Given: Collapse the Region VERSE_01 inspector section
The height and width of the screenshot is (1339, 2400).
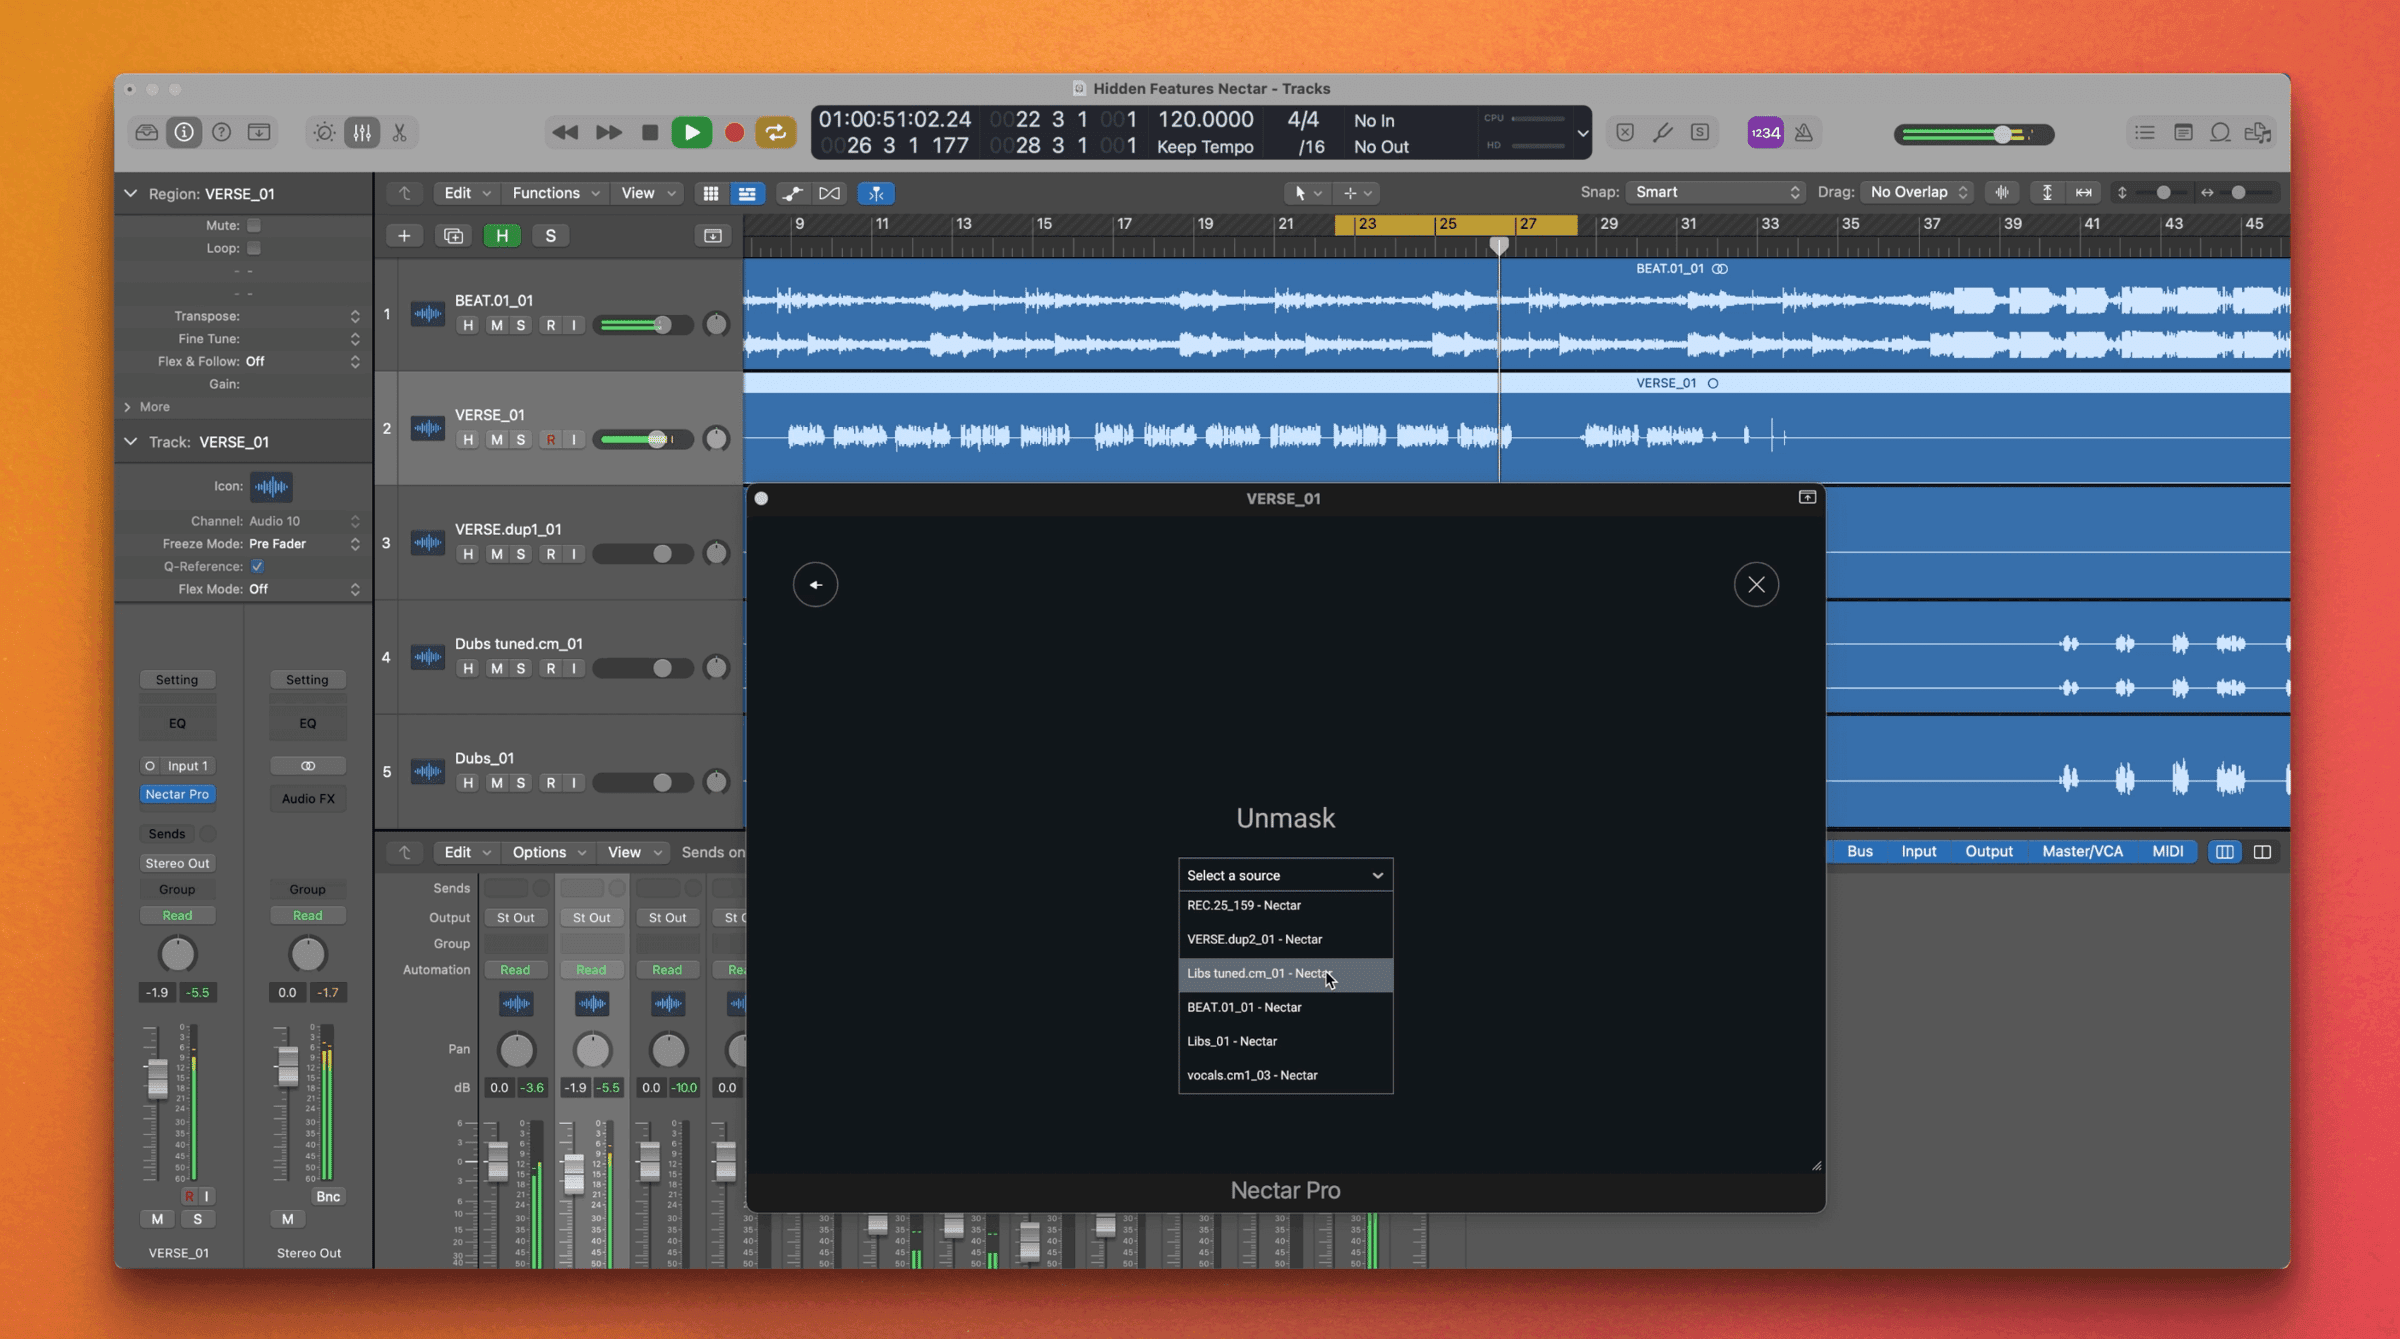Looking at the screenshot, I should coord(131,193).
